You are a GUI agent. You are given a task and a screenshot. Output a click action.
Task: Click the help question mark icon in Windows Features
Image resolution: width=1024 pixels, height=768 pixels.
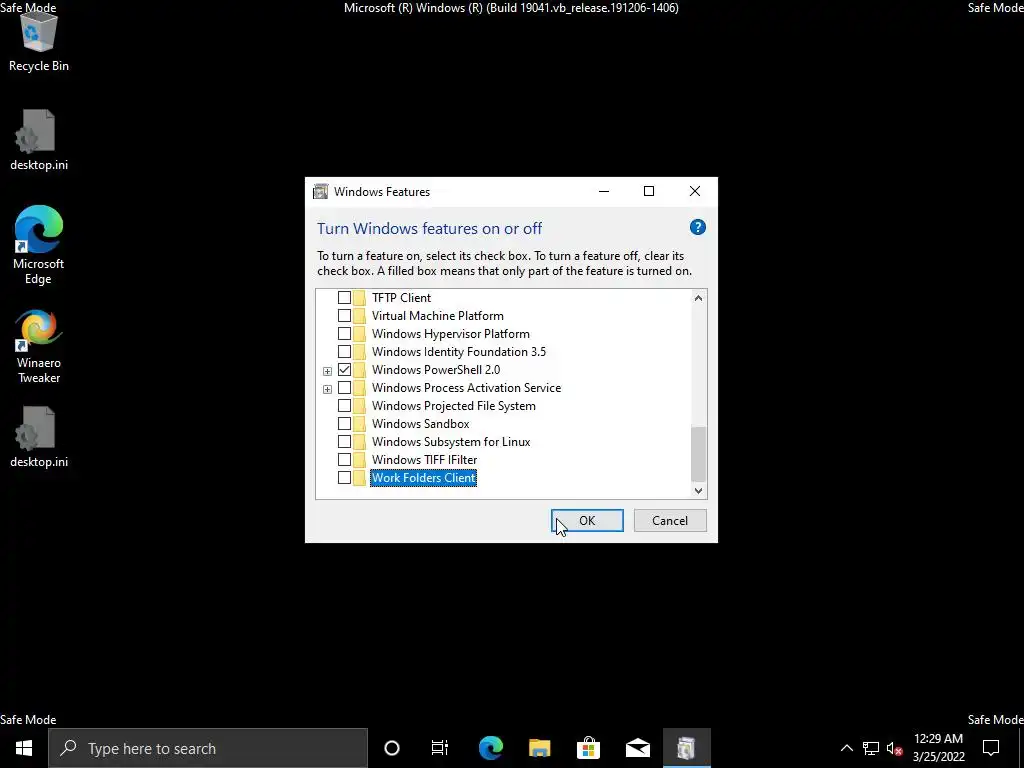pyautogui.click(x=697, y=227)
